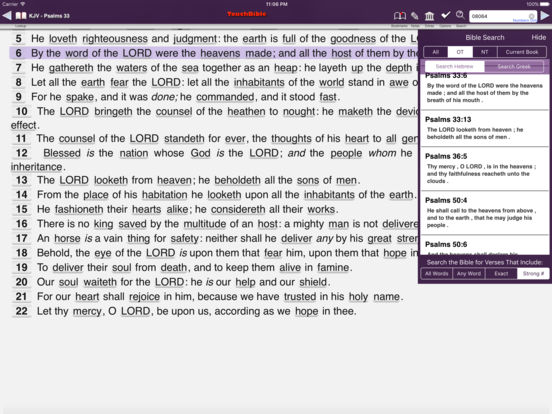
Task: Tap the word 'commanded' in verse 9
Action: point(225,97)
